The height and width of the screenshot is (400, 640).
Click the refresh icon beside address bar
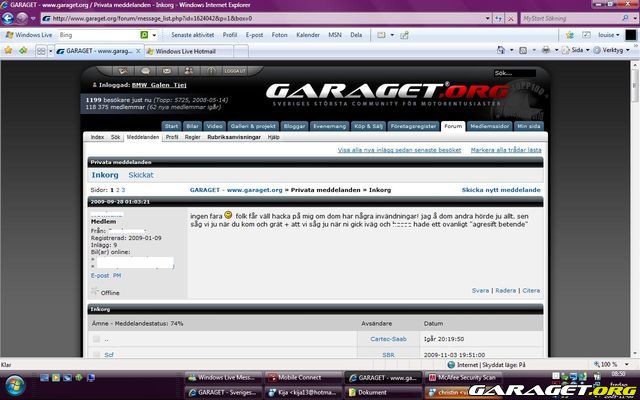point(498,18)
